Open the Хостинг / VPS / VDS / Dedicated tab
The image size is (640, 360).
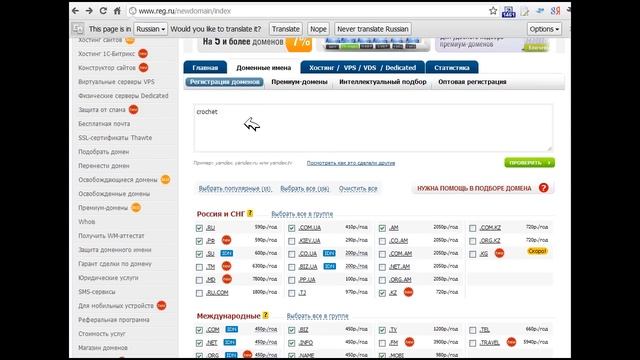(x=362, y=67)
